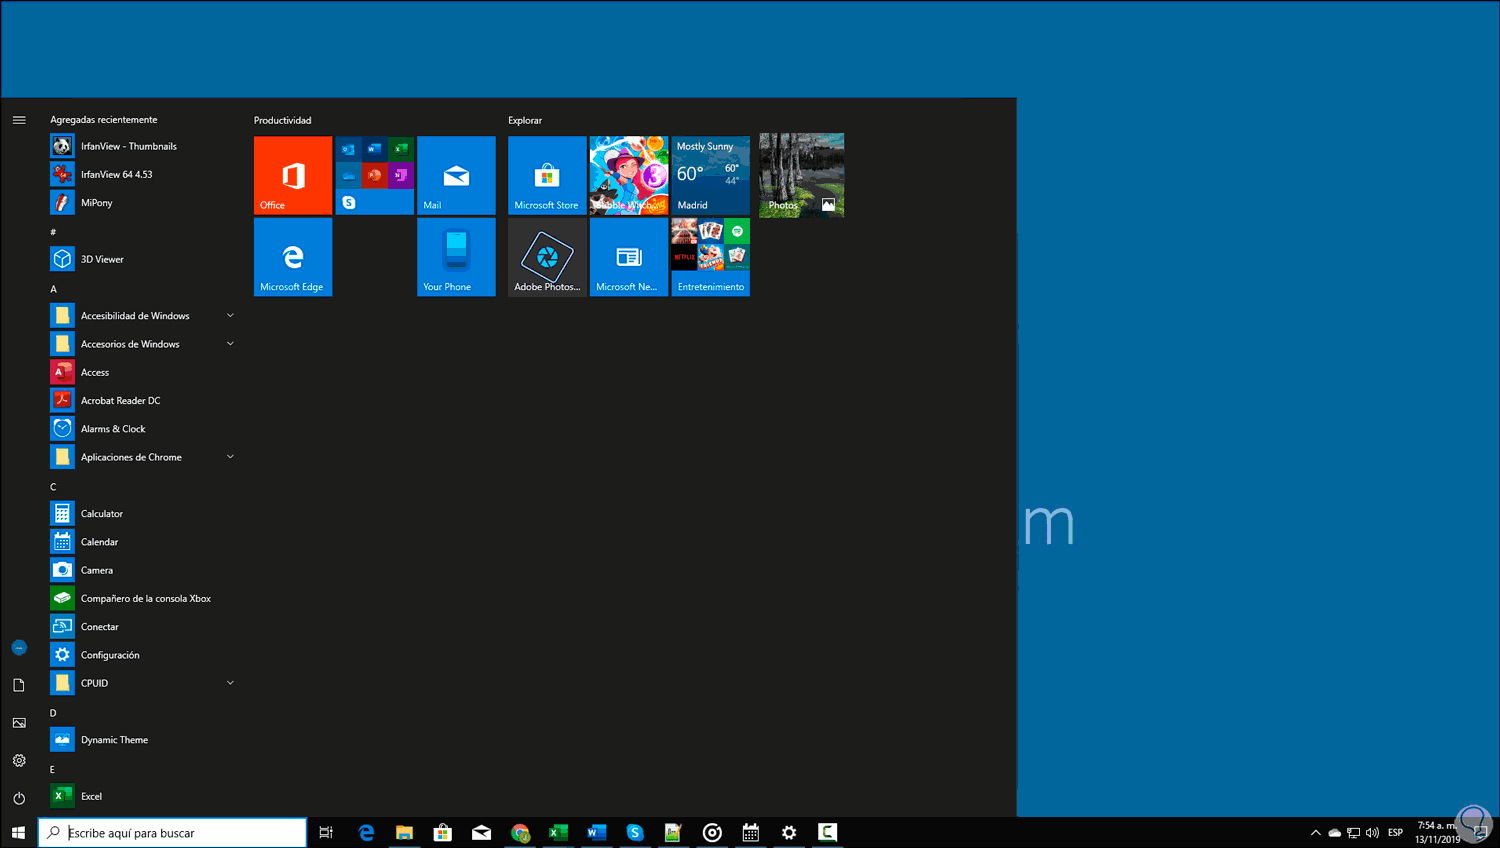Screen dimensions: 1500x848
Task: Launch IrfanView 64 4.53
Action: (143, 174)
